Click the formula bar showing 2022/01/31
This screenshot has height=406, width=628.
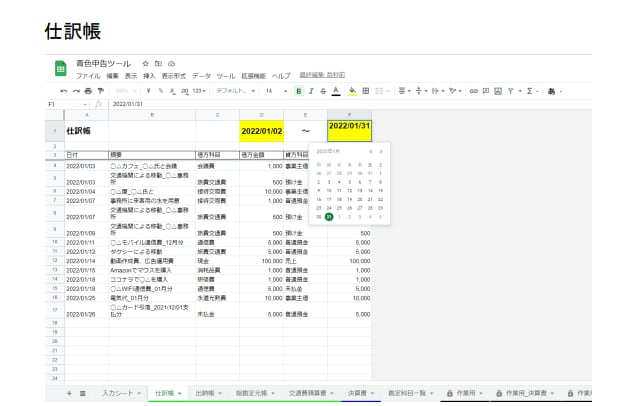[x=350, y=104]
